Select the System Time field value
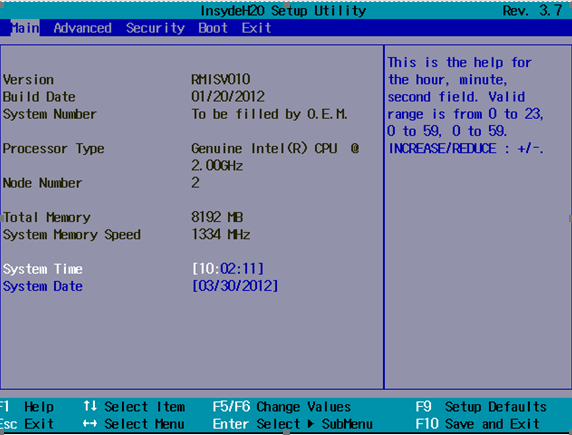 coord(228,269)
